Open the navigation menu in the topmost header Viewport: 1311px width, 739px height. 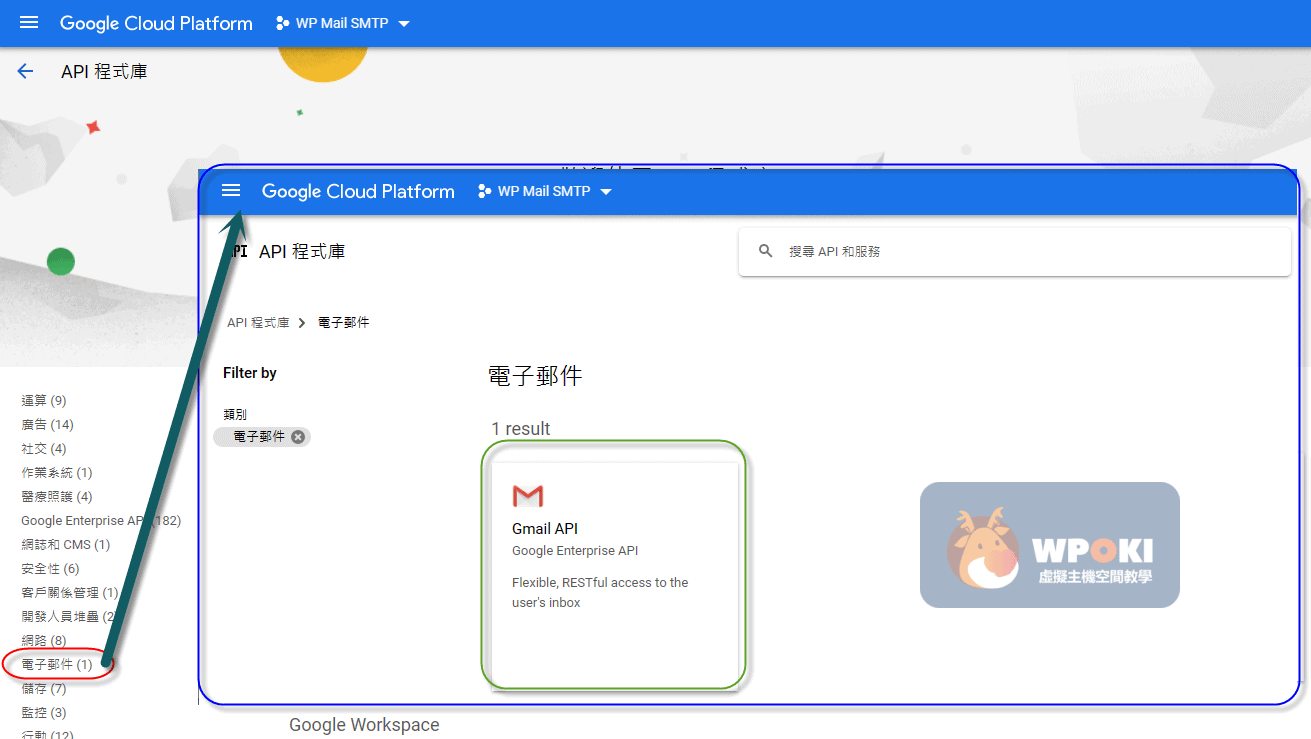point(29,23)
